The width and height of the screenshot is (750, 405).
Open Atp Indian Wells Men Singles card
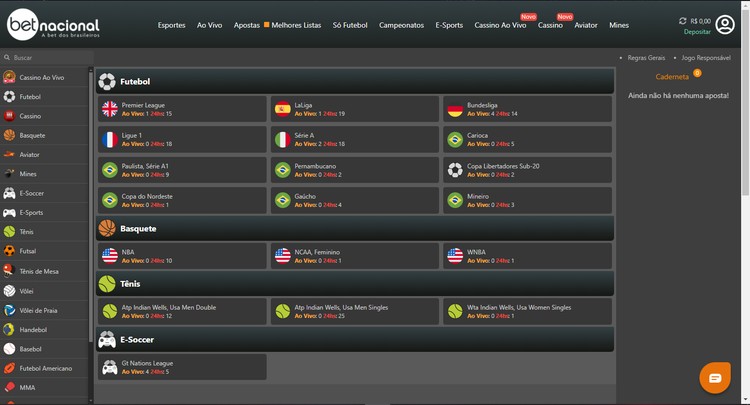355,311
